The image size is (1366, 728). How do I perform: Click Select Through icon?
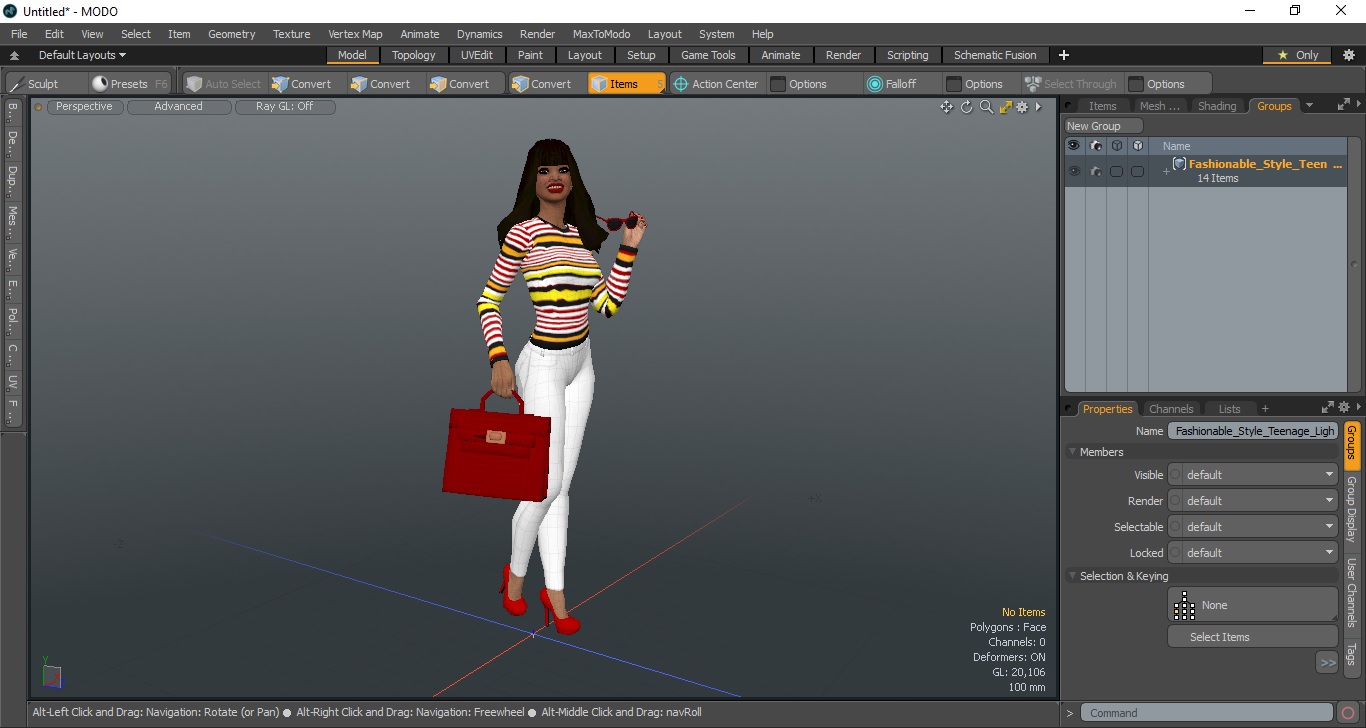pos(1033,84)
